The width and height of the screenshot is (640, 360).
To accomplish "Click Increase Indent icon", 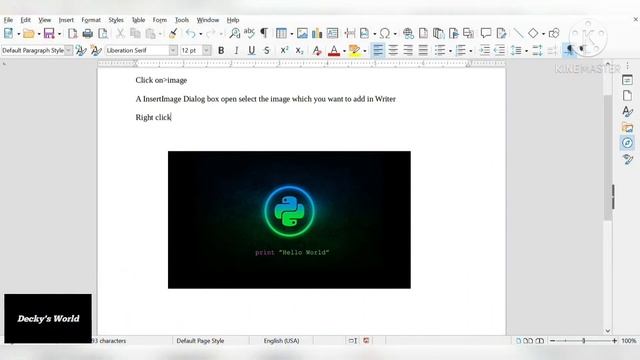I will [x=484, y=50].
